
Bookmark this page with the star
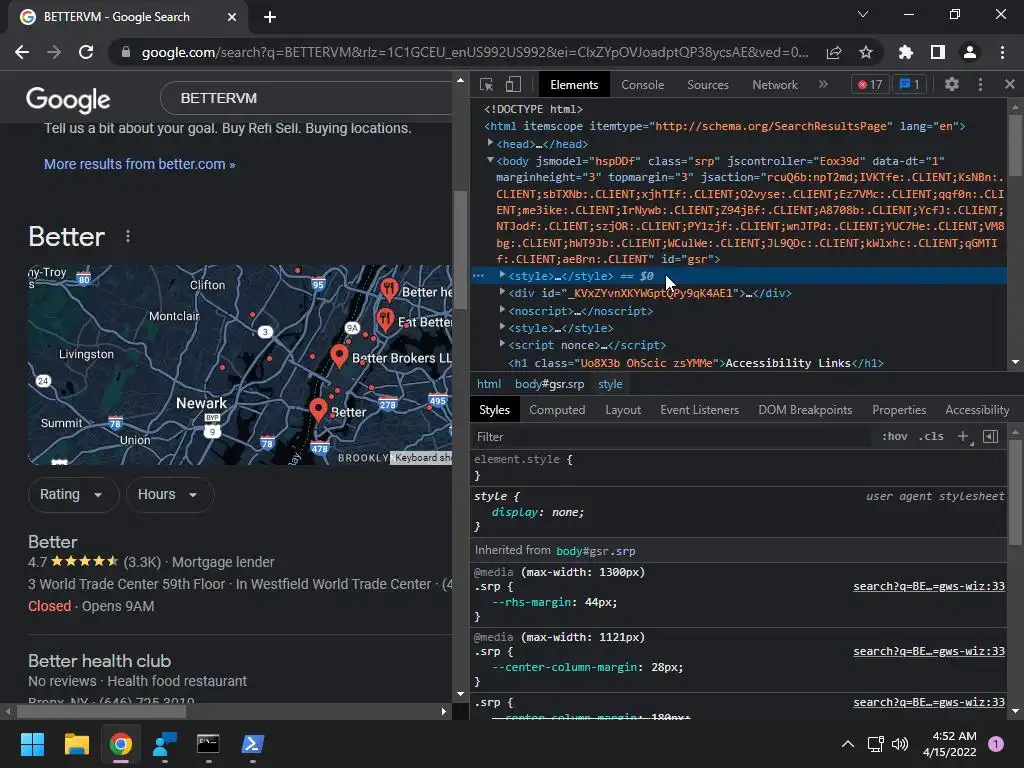[x=866, y=53]
